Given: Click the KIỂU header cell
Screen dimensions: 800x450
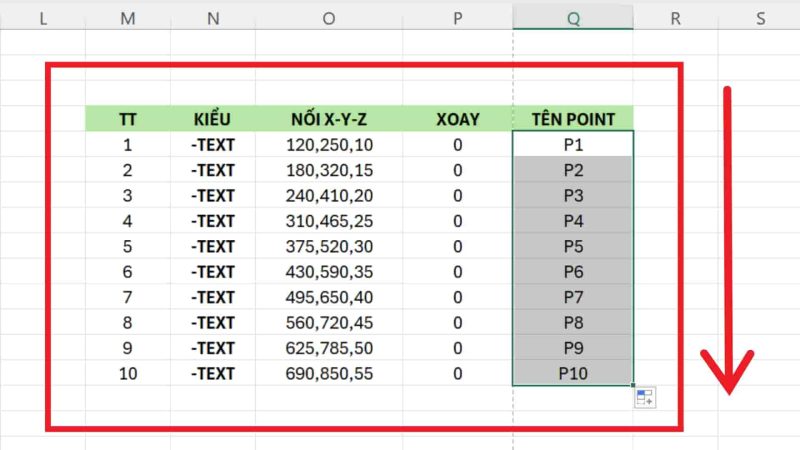Looking at the screenshot, I should (213, 119).
